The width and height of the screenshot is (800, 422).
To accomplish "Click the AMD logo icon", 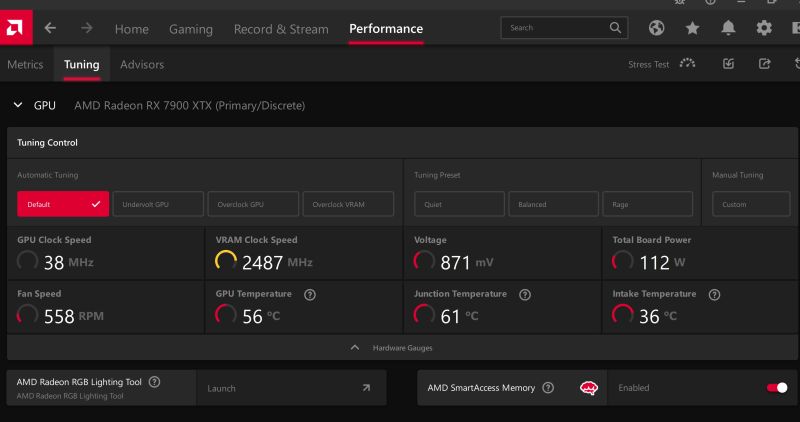I will coord(16,28).
